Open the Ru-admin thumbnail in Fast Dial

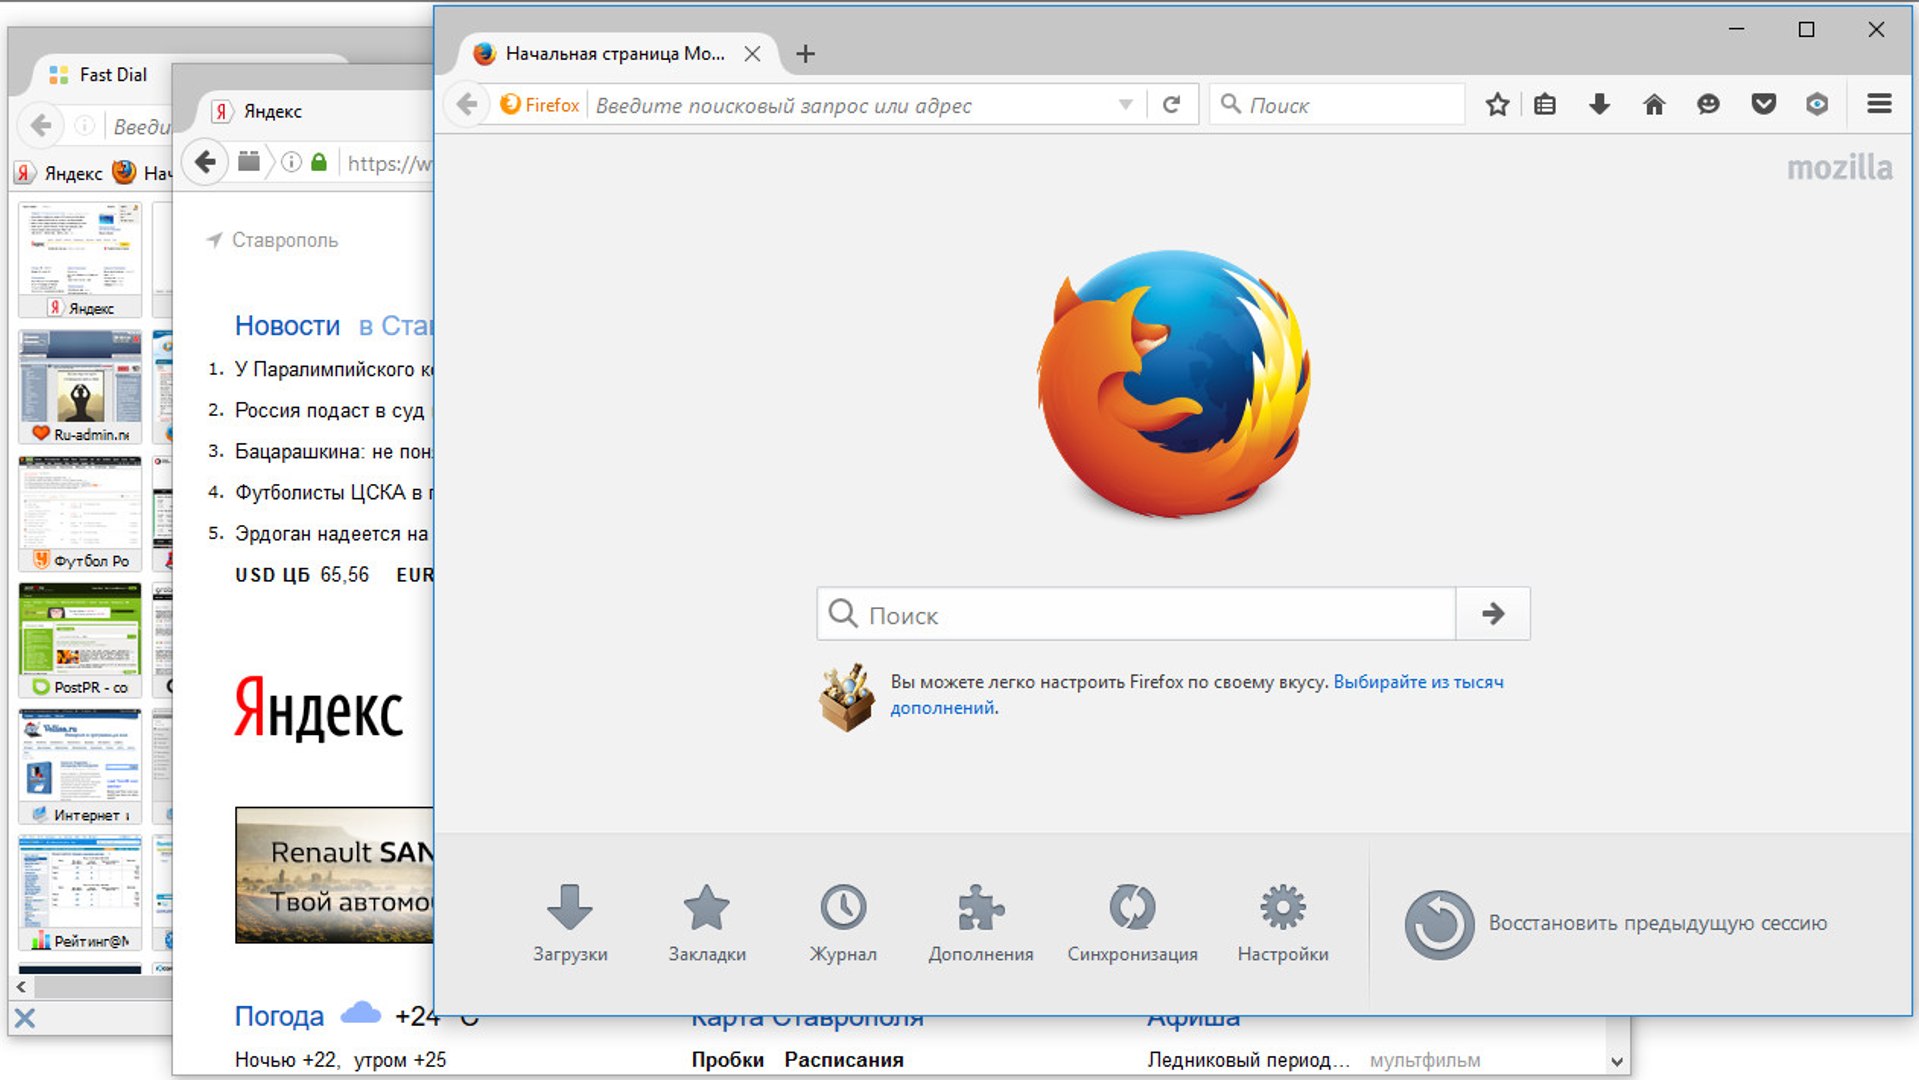click(80, 387)
